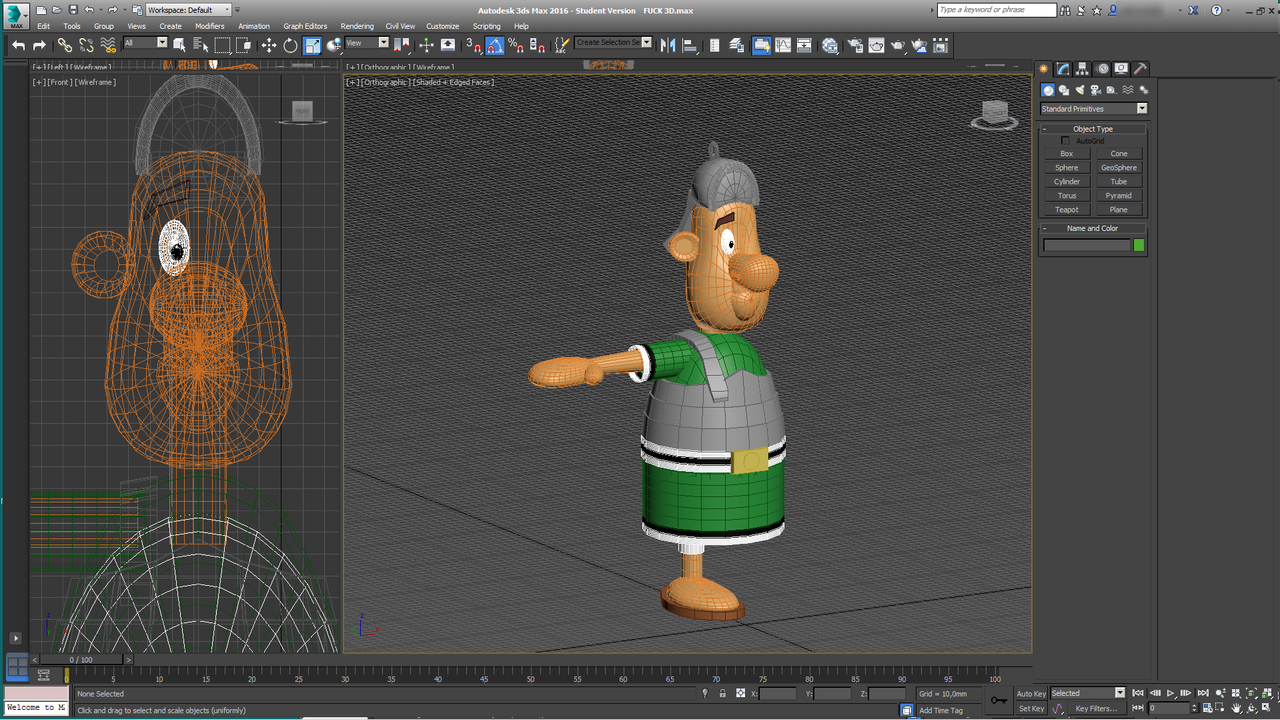
Task: Toggle the AutoGrid checkbox
Action: pos(1066,141)
